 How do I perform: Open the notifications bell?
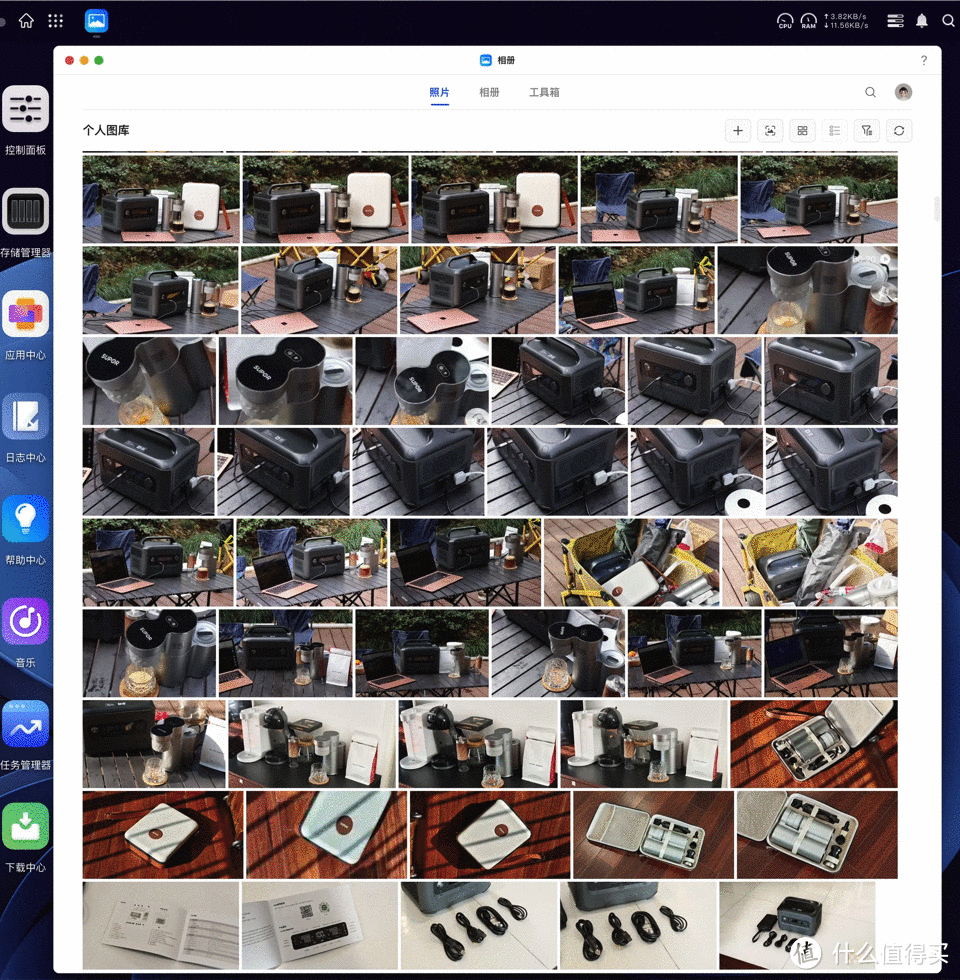pos(922,21)
